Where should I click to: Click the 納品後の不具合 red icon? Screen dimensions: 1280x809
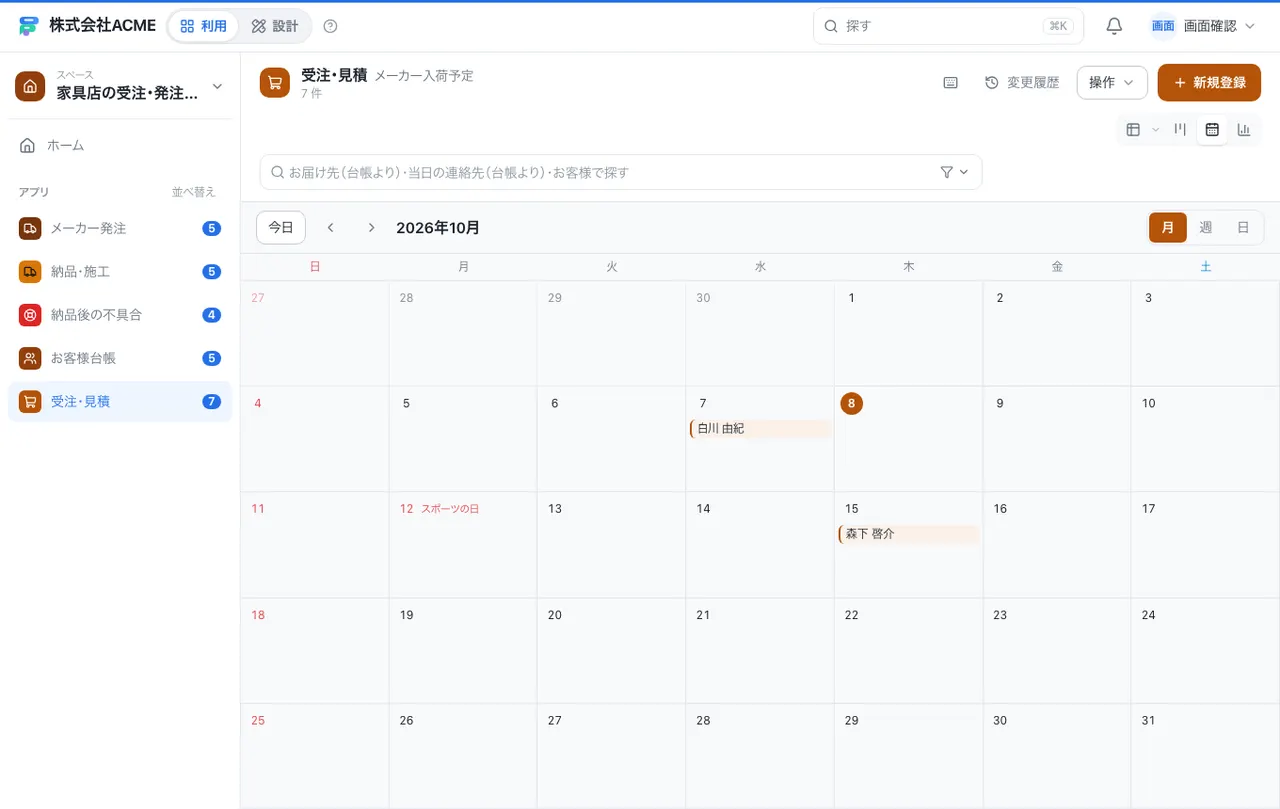pyautogui.click(x=30, y=315)
